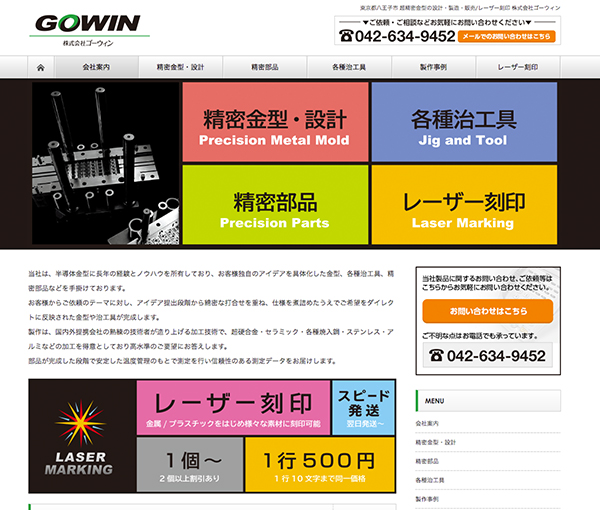
Task: Open 製作事例 in the sidebar menu
Action: click(427, 499)
